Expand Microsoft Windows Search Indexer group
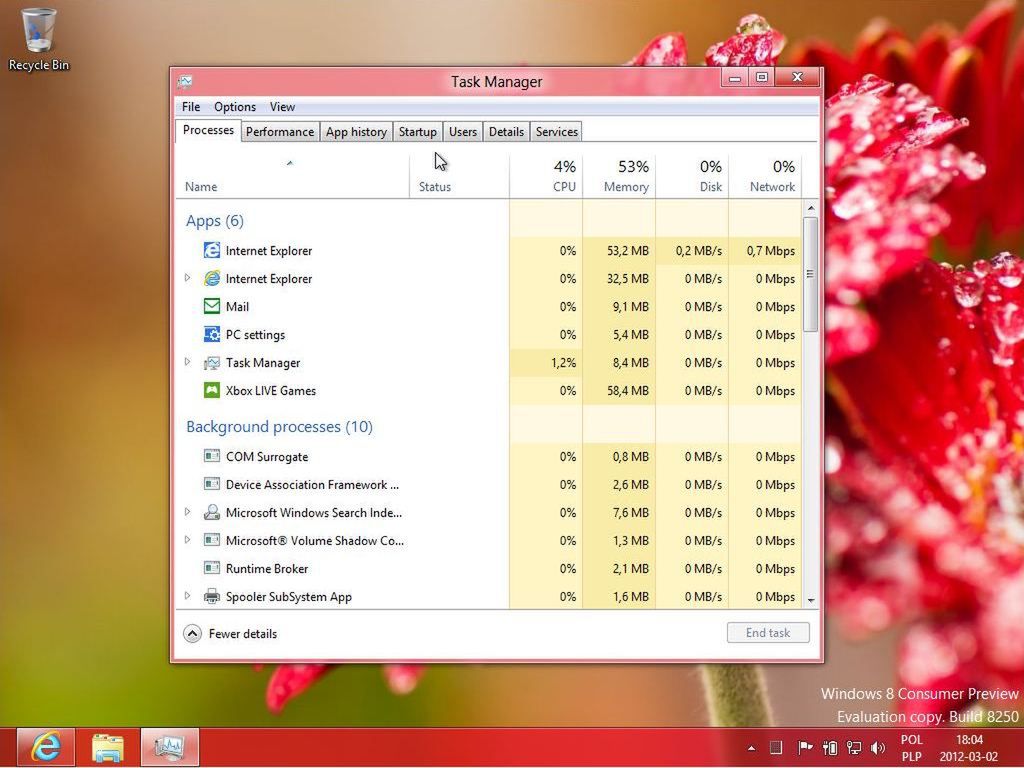The height and width of the screenshot is (768, 1024). 187,511
